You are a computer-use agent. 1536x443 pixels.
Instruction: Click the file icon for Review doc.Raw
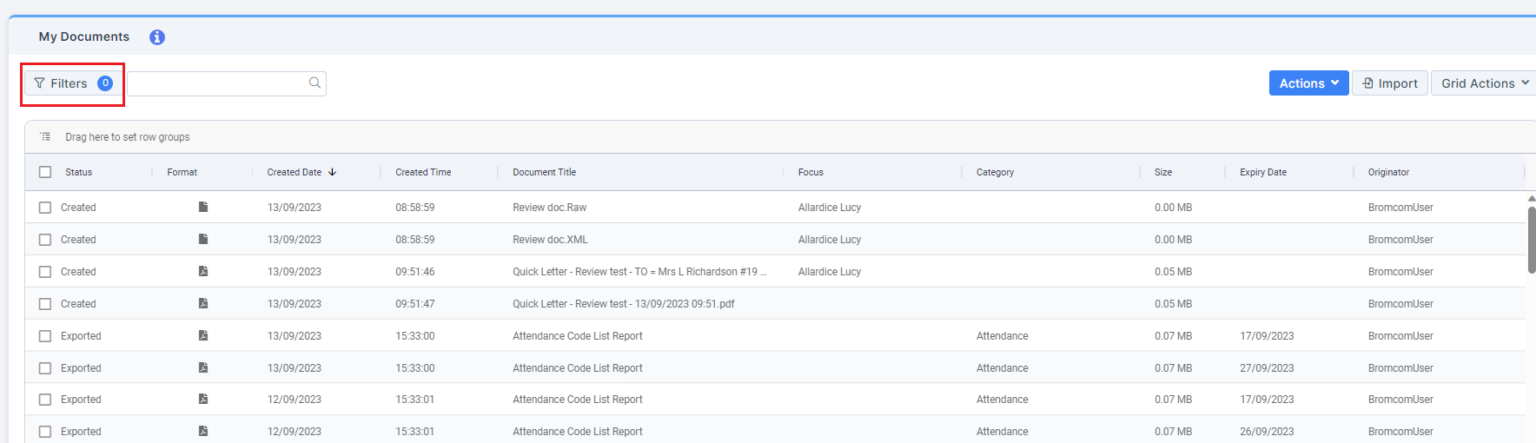pos(203,207)
